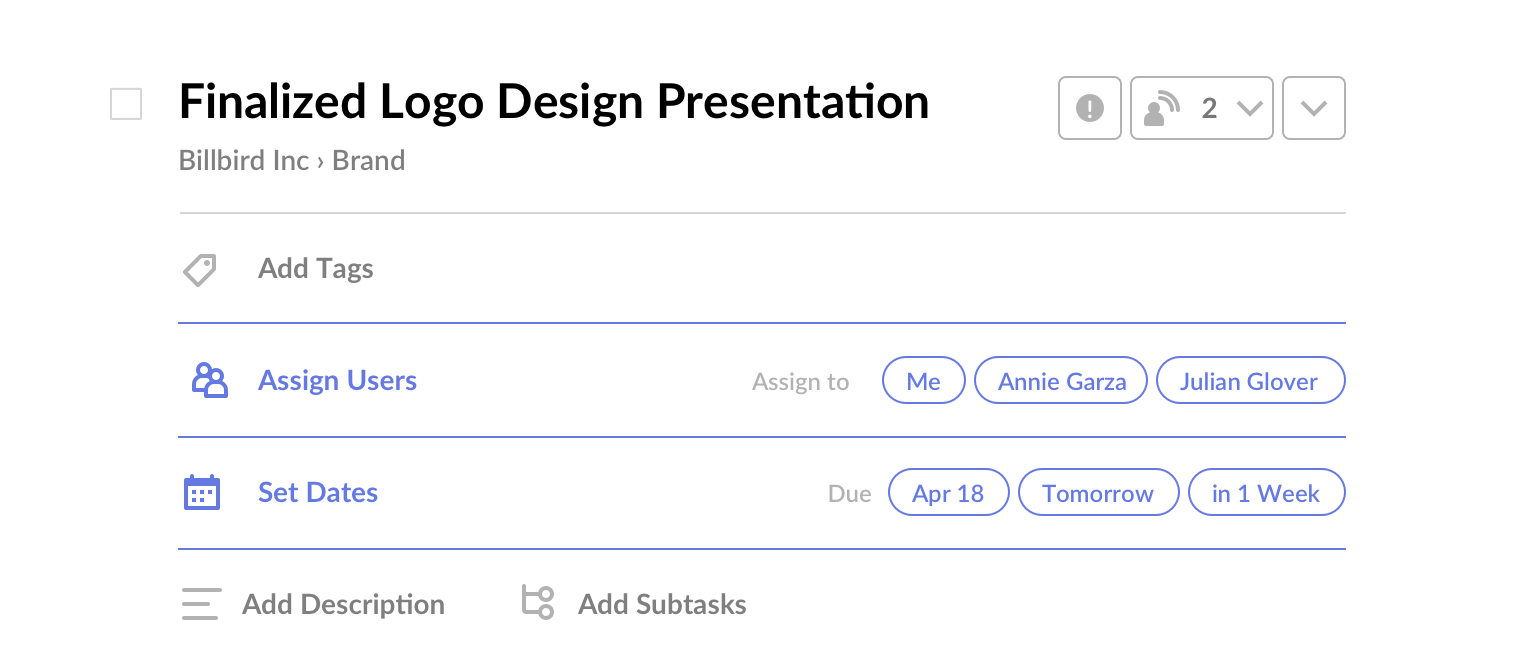Assign the task to Annie Garza
The width and height of the screenshot is (1524, 660).
tap(1061, 381)
